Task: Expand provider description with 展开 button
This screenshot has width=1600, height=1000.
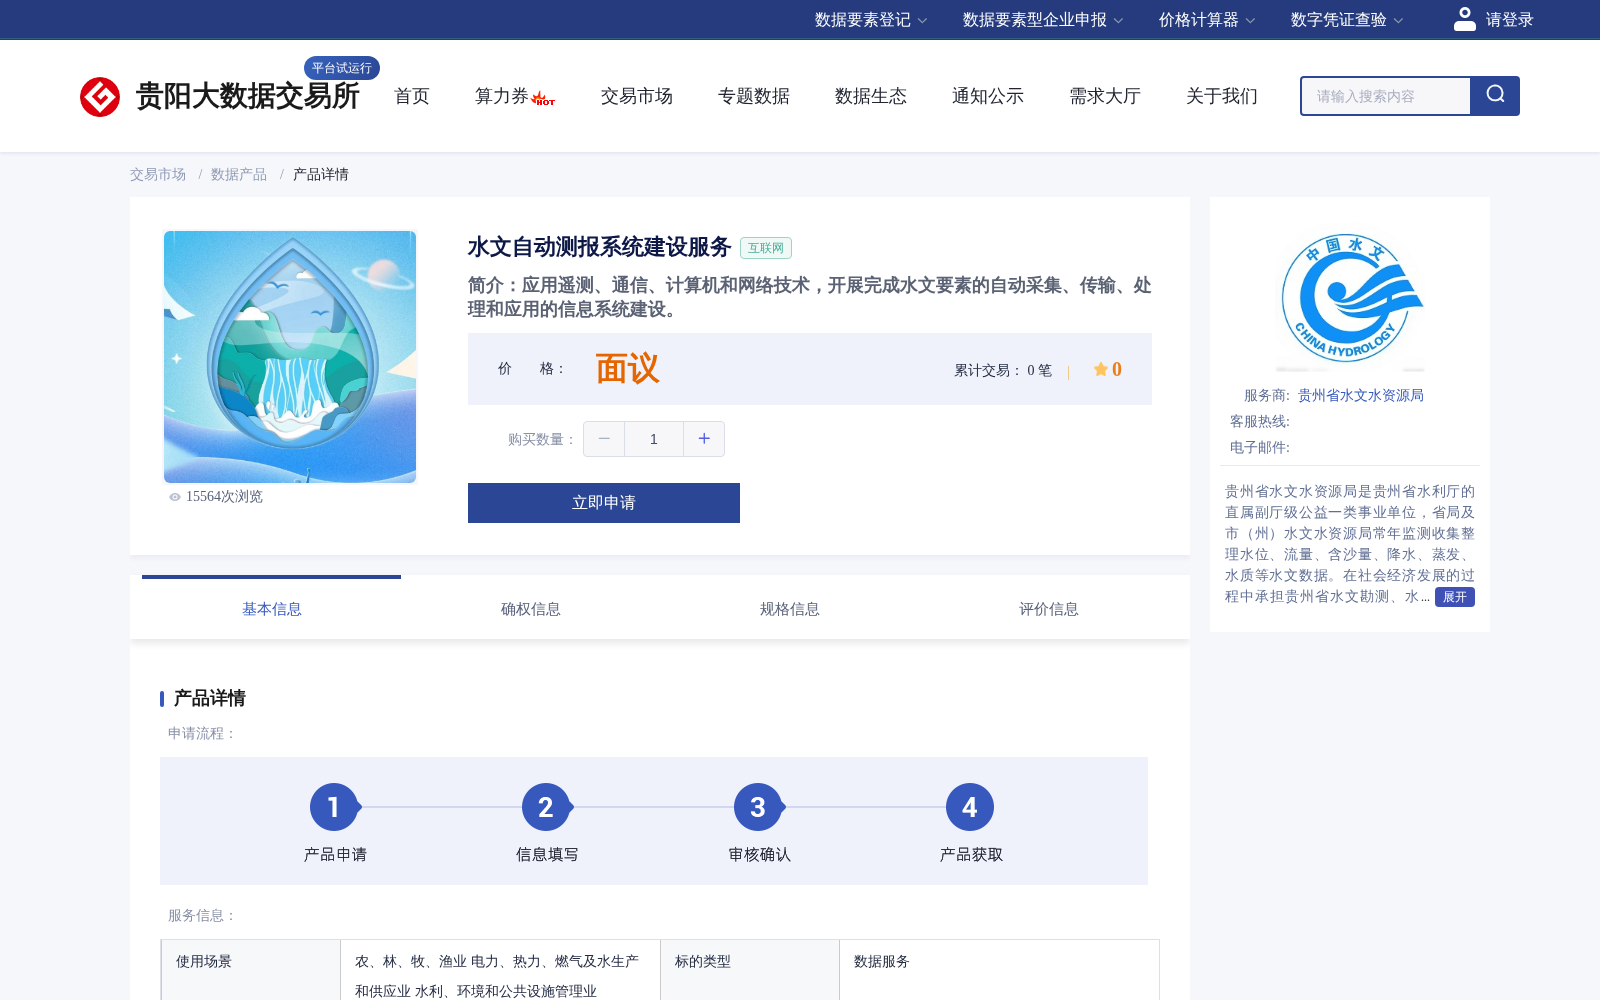Action: [x=1455, y=597]
